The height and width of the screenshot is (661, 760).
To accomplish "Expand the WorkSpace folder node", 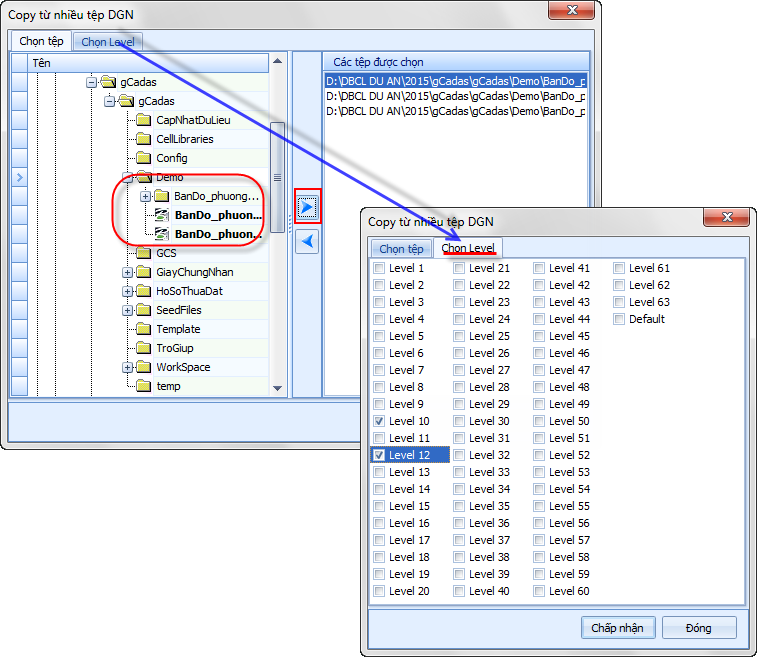I will pyautogui.click(x=127, y=367).
